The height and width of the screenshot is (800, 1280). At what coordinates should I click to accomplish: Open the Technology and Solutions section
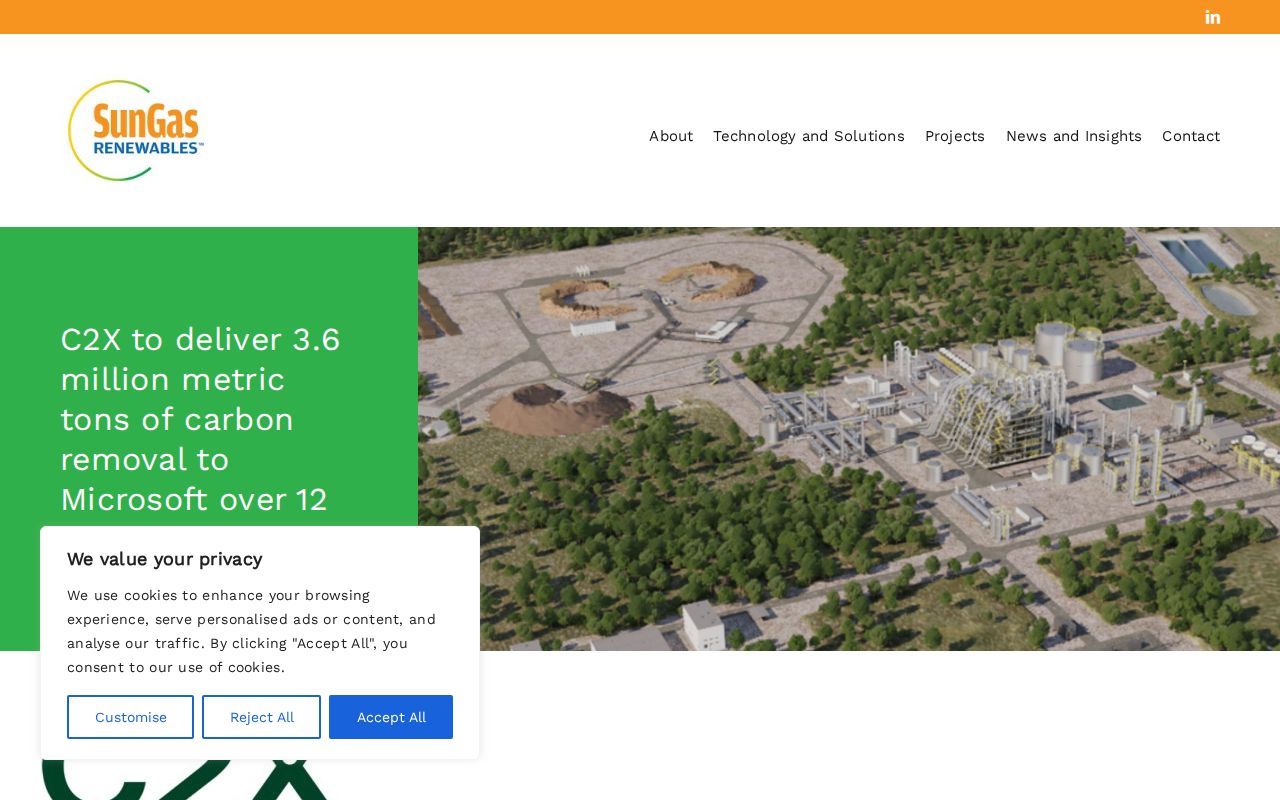(x=808, y=136)
